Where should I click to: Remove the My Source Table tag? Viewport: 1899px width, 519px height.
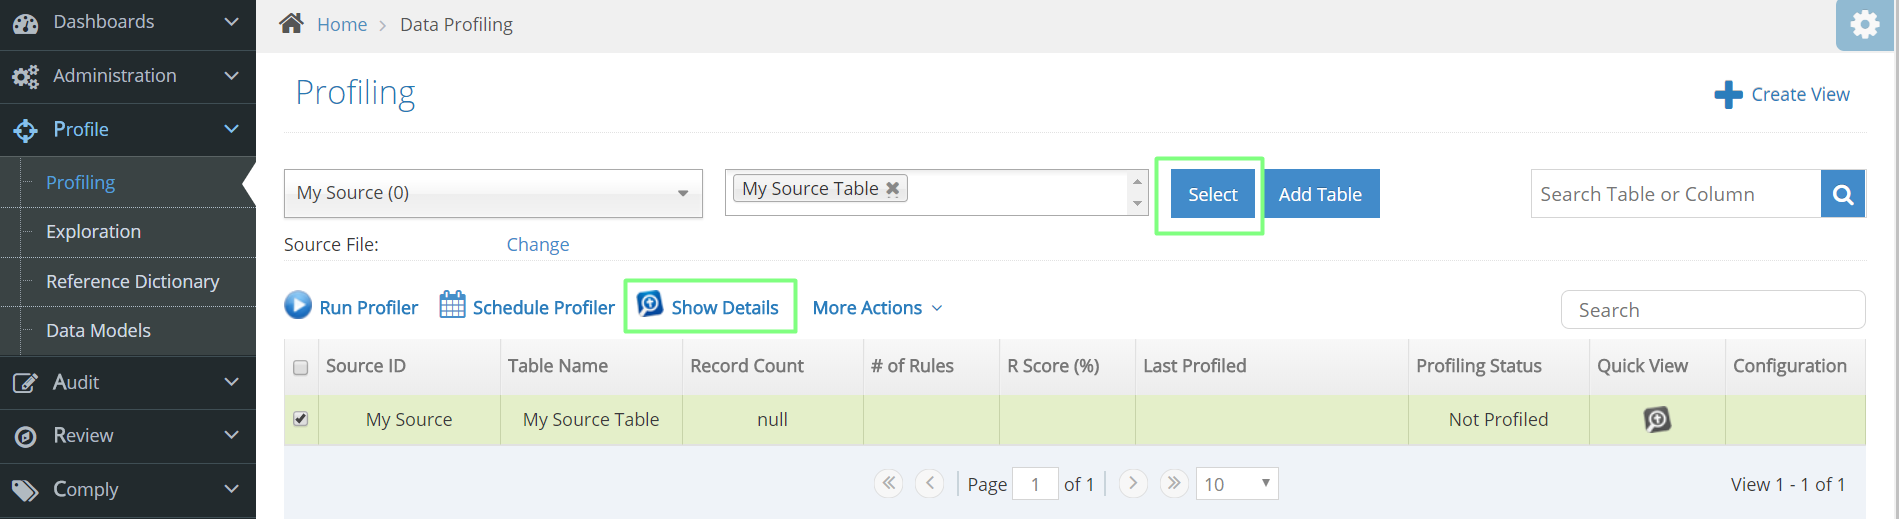(x=893, y=188)
